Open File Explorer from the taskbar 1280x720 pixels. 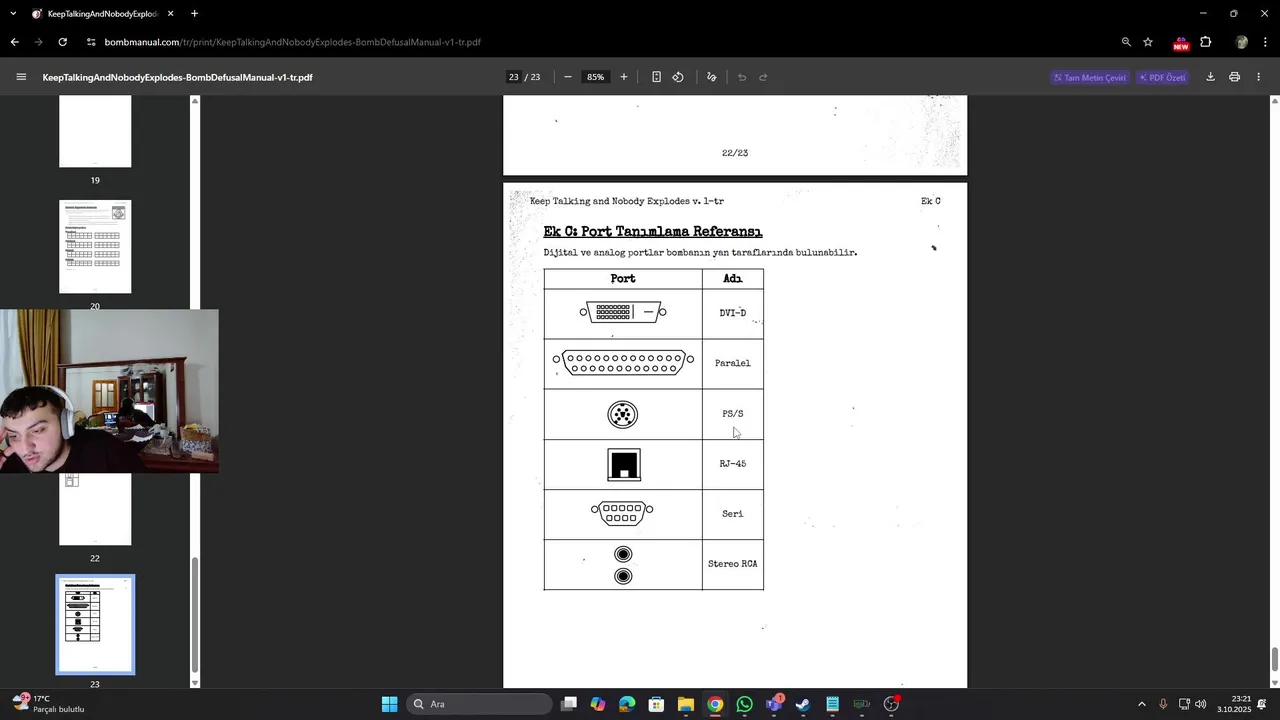pyautogui.click(x=686, y=704)
